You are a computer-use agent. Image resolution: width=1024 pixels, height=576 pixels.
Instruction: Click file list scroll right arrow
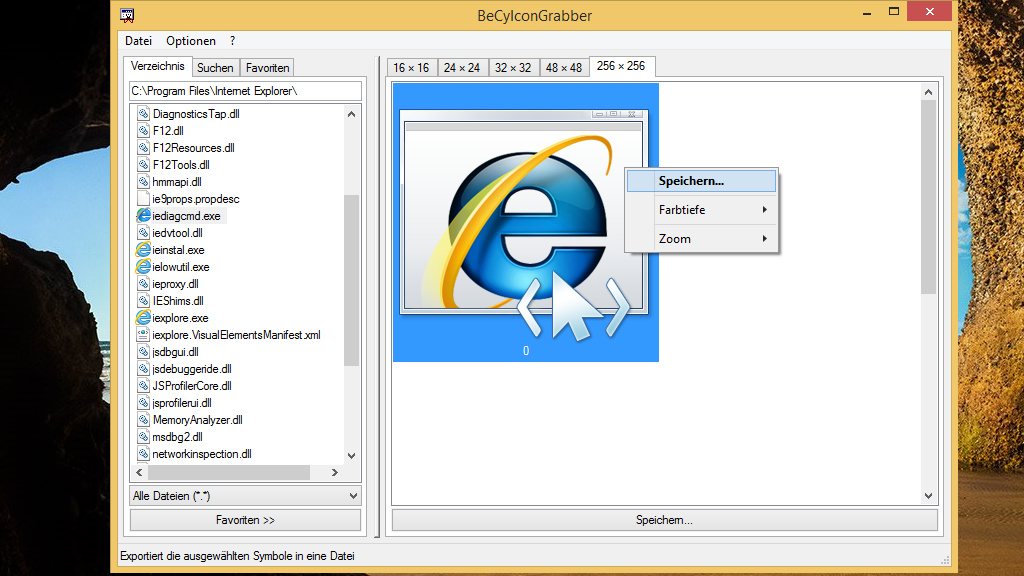tap(335, 472)
